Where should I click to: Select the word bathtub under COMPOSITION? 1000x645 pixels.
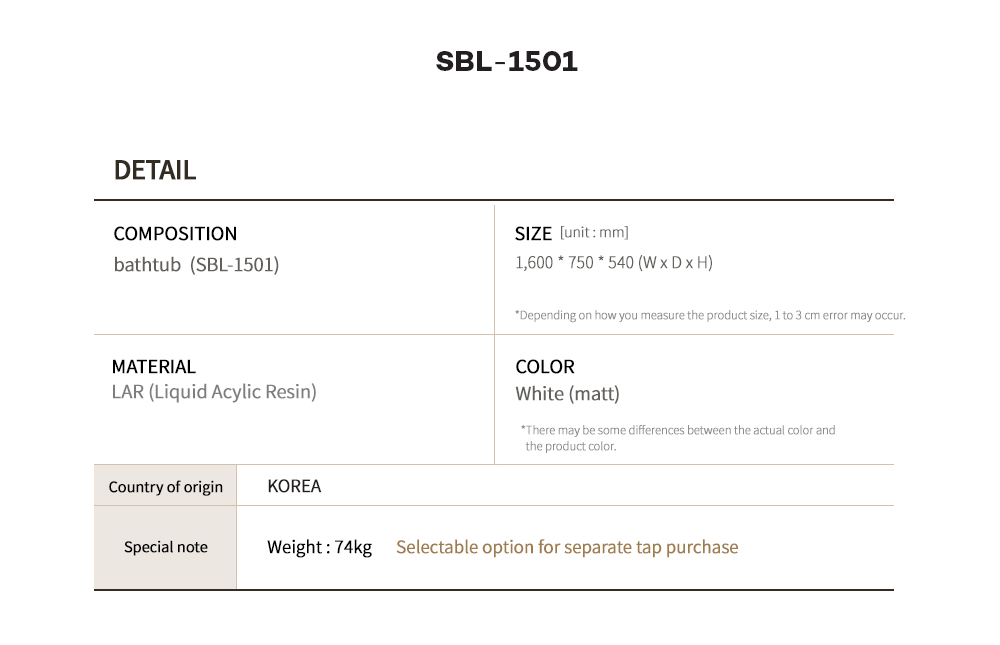pos(147,266)
